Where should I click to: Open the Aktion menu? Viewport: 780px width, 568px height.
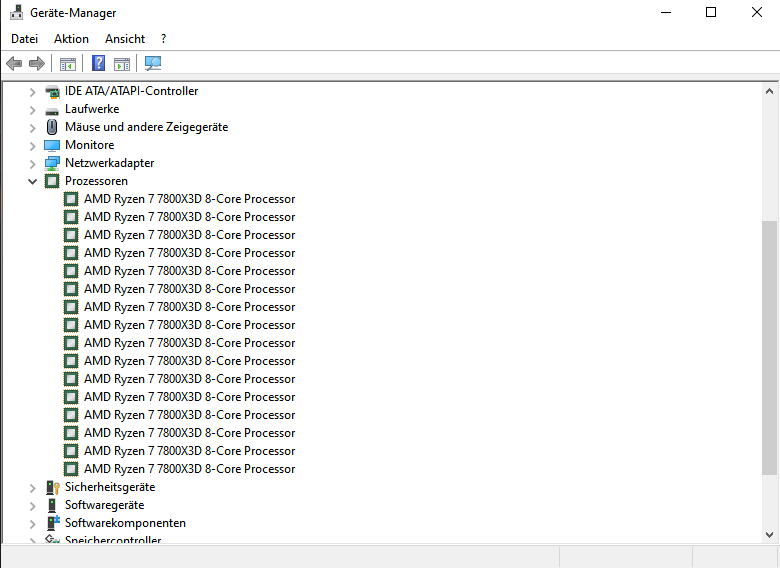click(71, 39)
